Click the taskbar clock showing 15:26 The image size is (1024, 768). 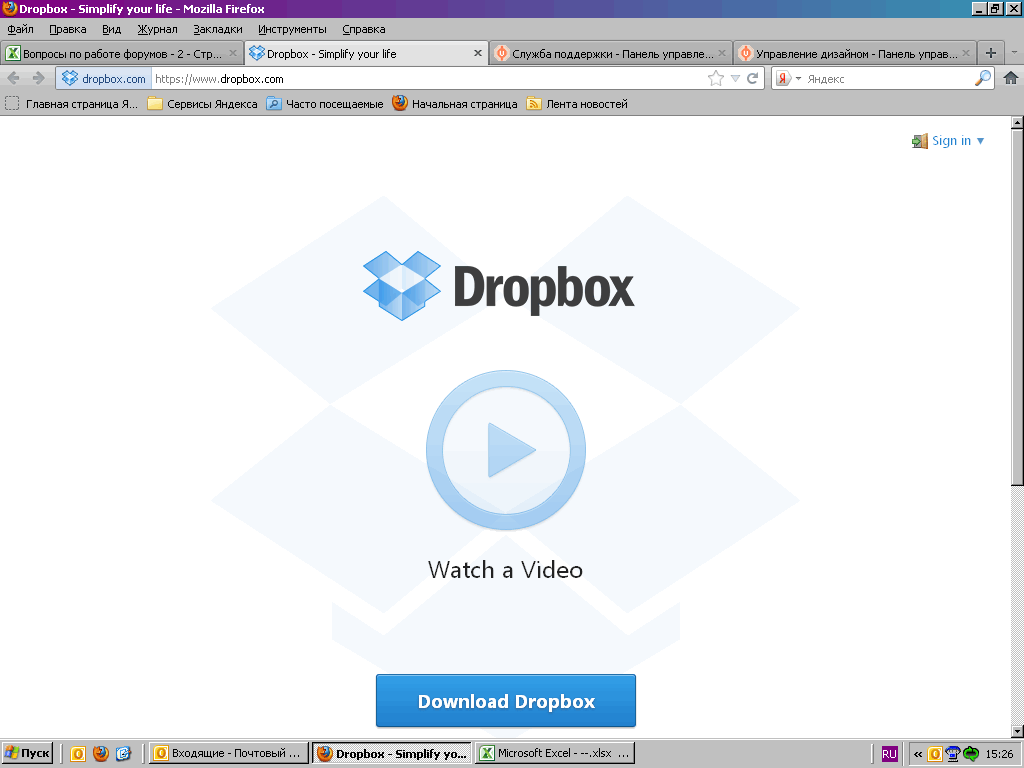click(x=999, y=754)
